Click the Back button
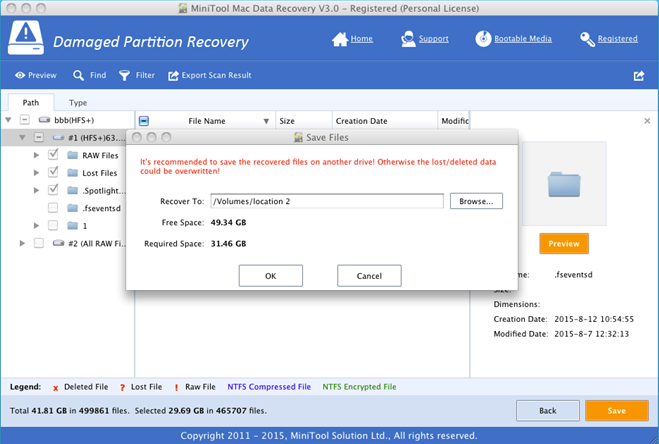659x444 pixels. (548, 411)
